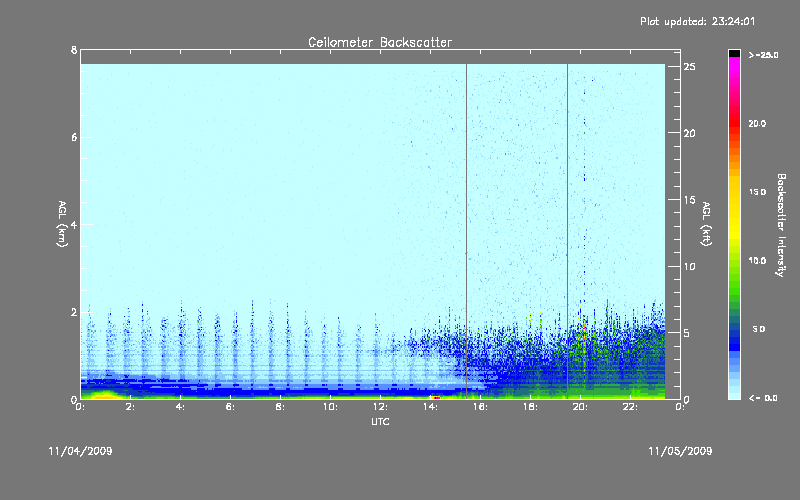Screen dimensions: 800x500
Task: Click the end date 11/05/2009
Action: (x=680, y=451)
